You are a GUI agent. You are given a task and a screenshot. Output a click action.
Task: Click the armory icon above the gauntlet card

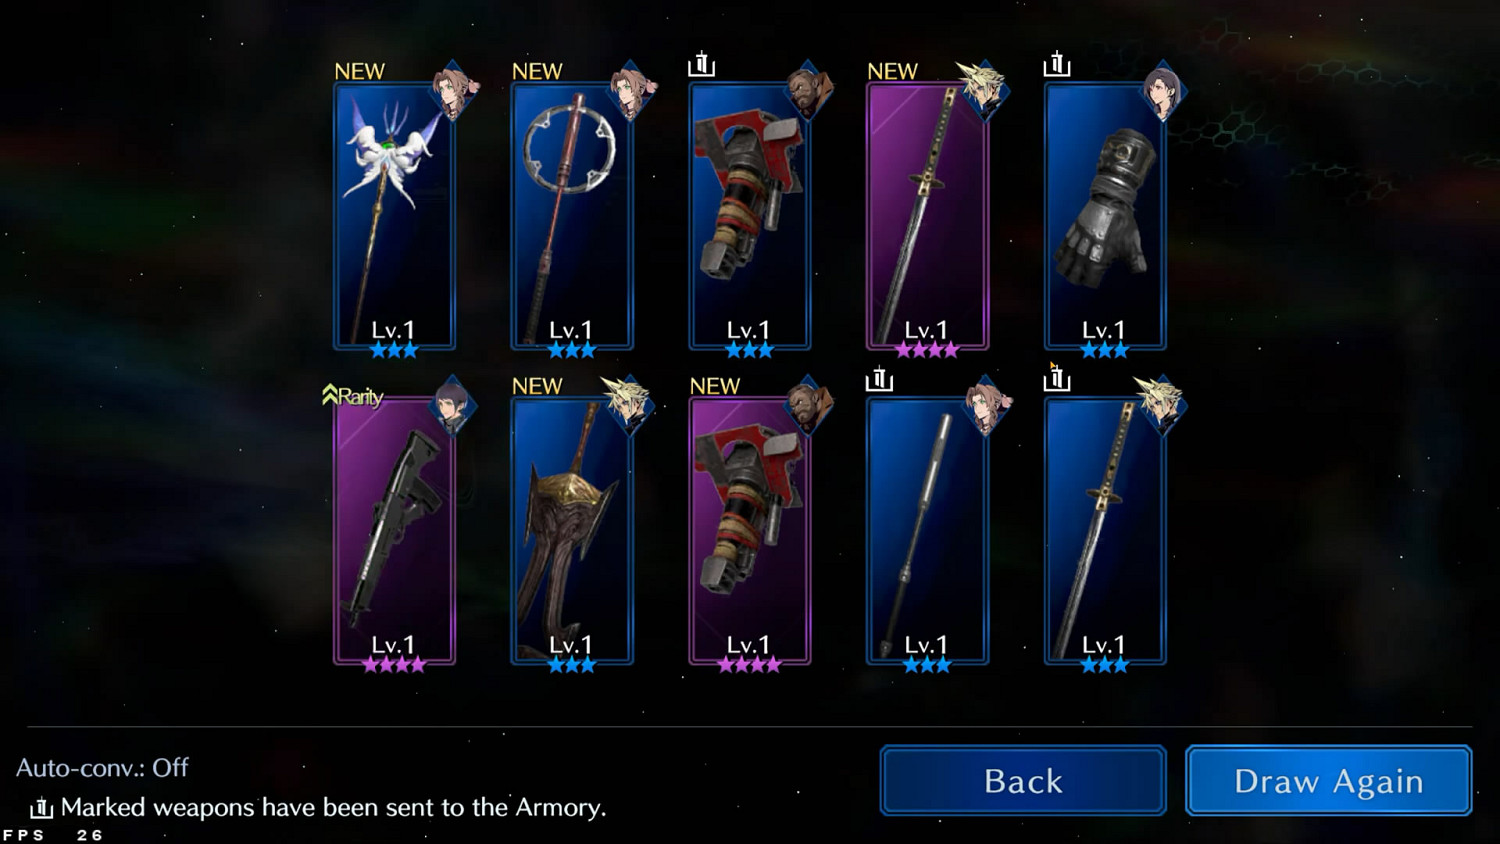pos(1057,65)
